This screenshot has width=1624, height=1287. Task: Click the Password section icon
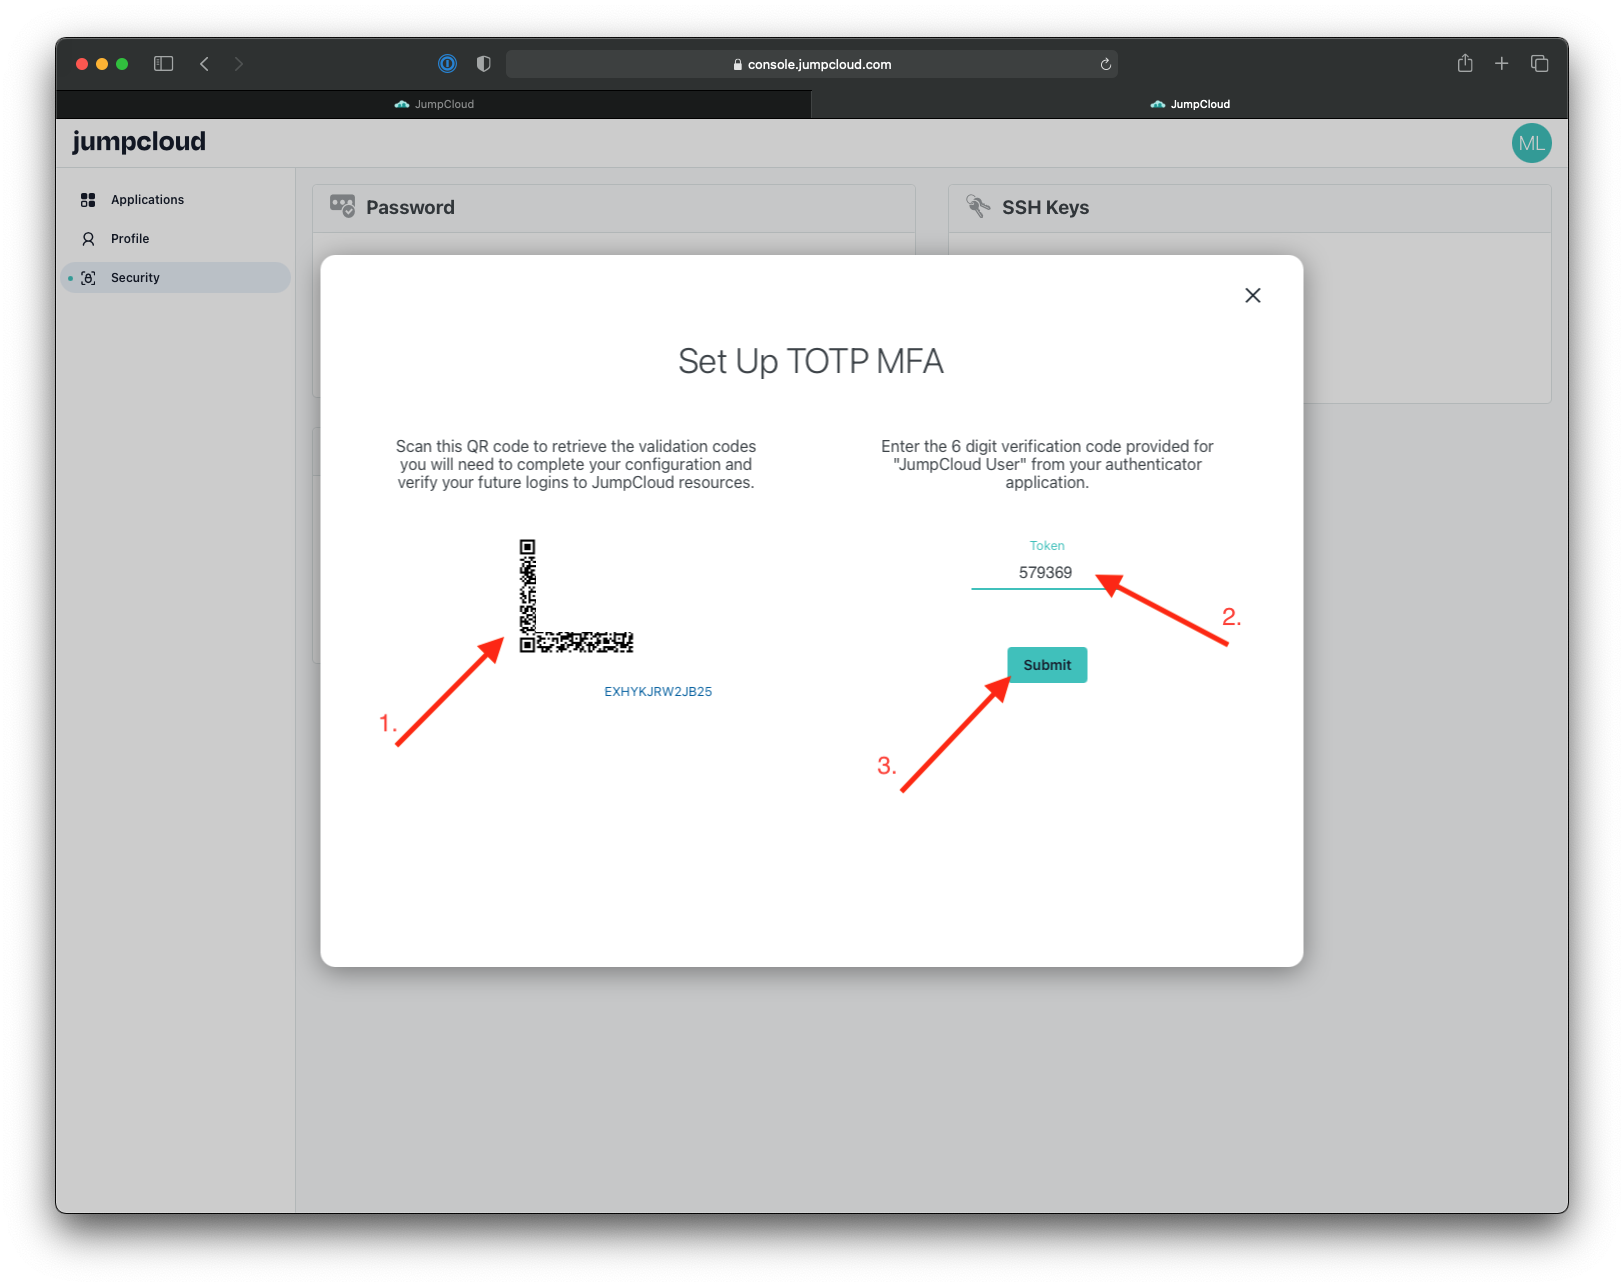coord(342,206)
